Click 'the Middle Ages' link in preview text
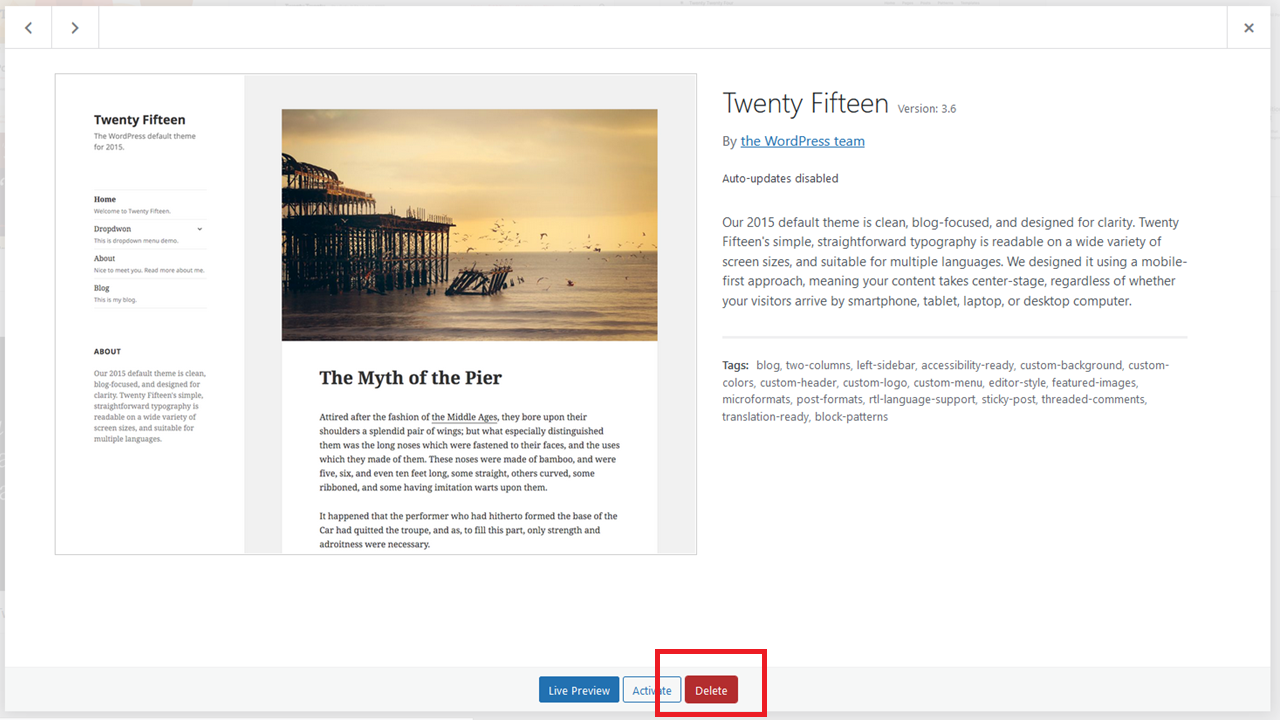This screenshot has height=720, width=1280. tap(464, 417)
